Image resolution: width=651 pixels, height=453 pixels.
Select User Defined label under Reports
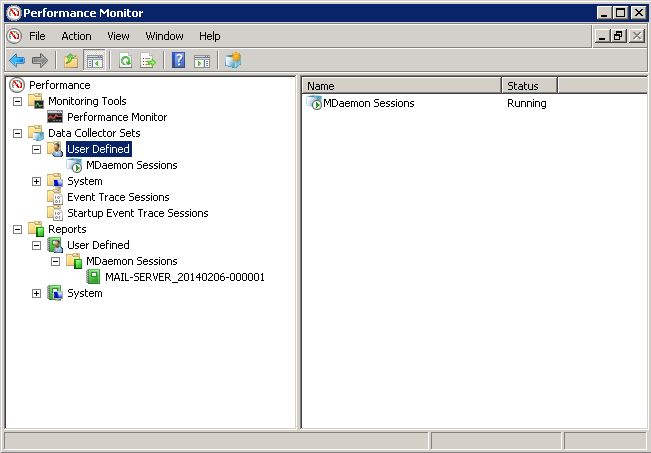[x=98, y=245]
